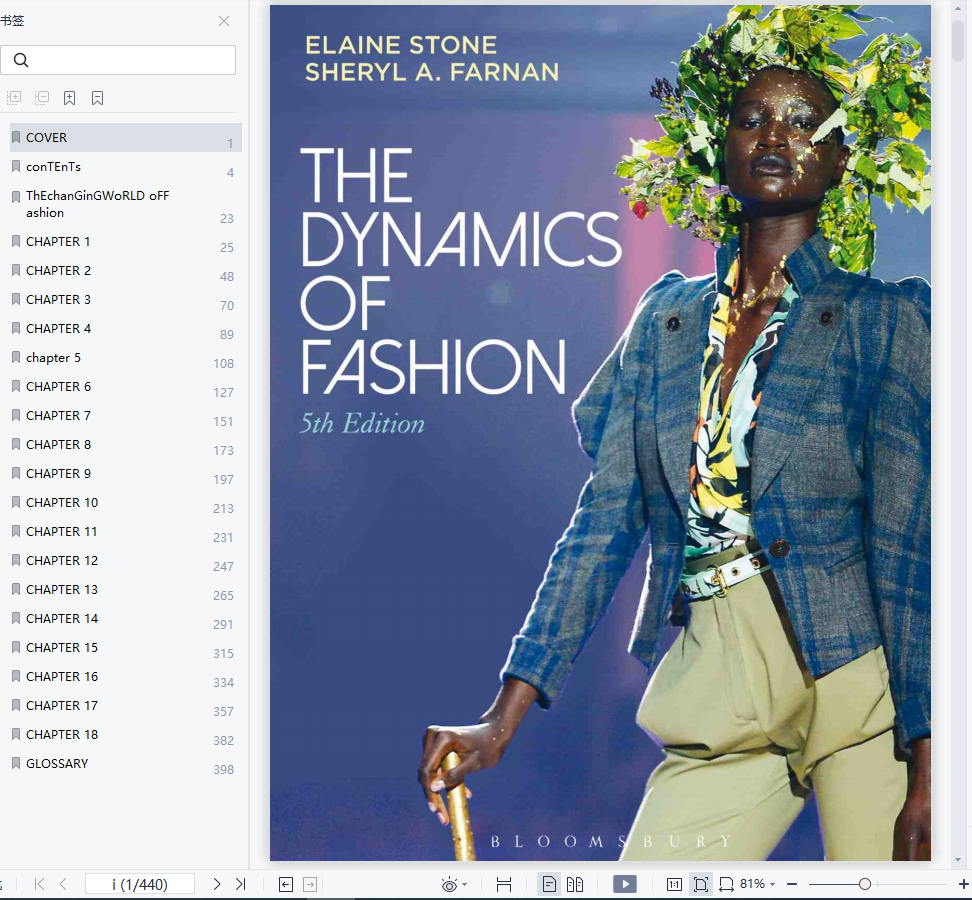Jump to CHAPTER 13 bookmark
The width and height of the screenshot is (972, 900).
click(126, 589)
